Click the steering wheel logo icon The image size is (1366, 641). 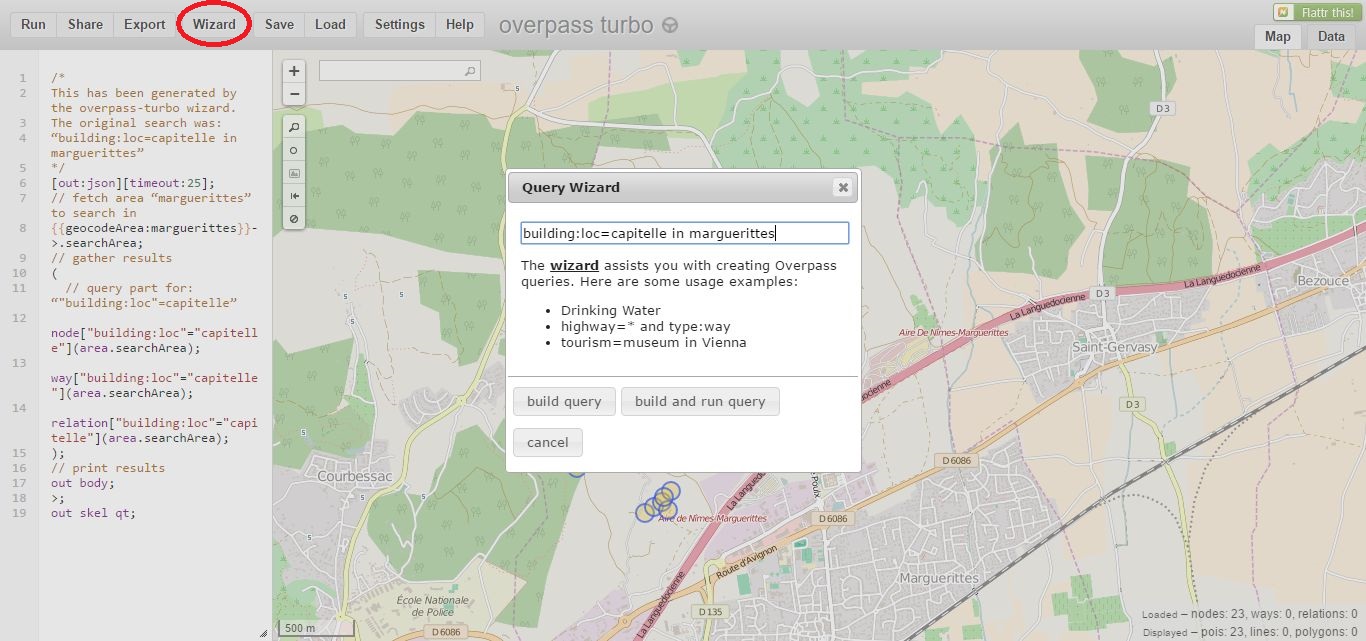tap(670, 25)
